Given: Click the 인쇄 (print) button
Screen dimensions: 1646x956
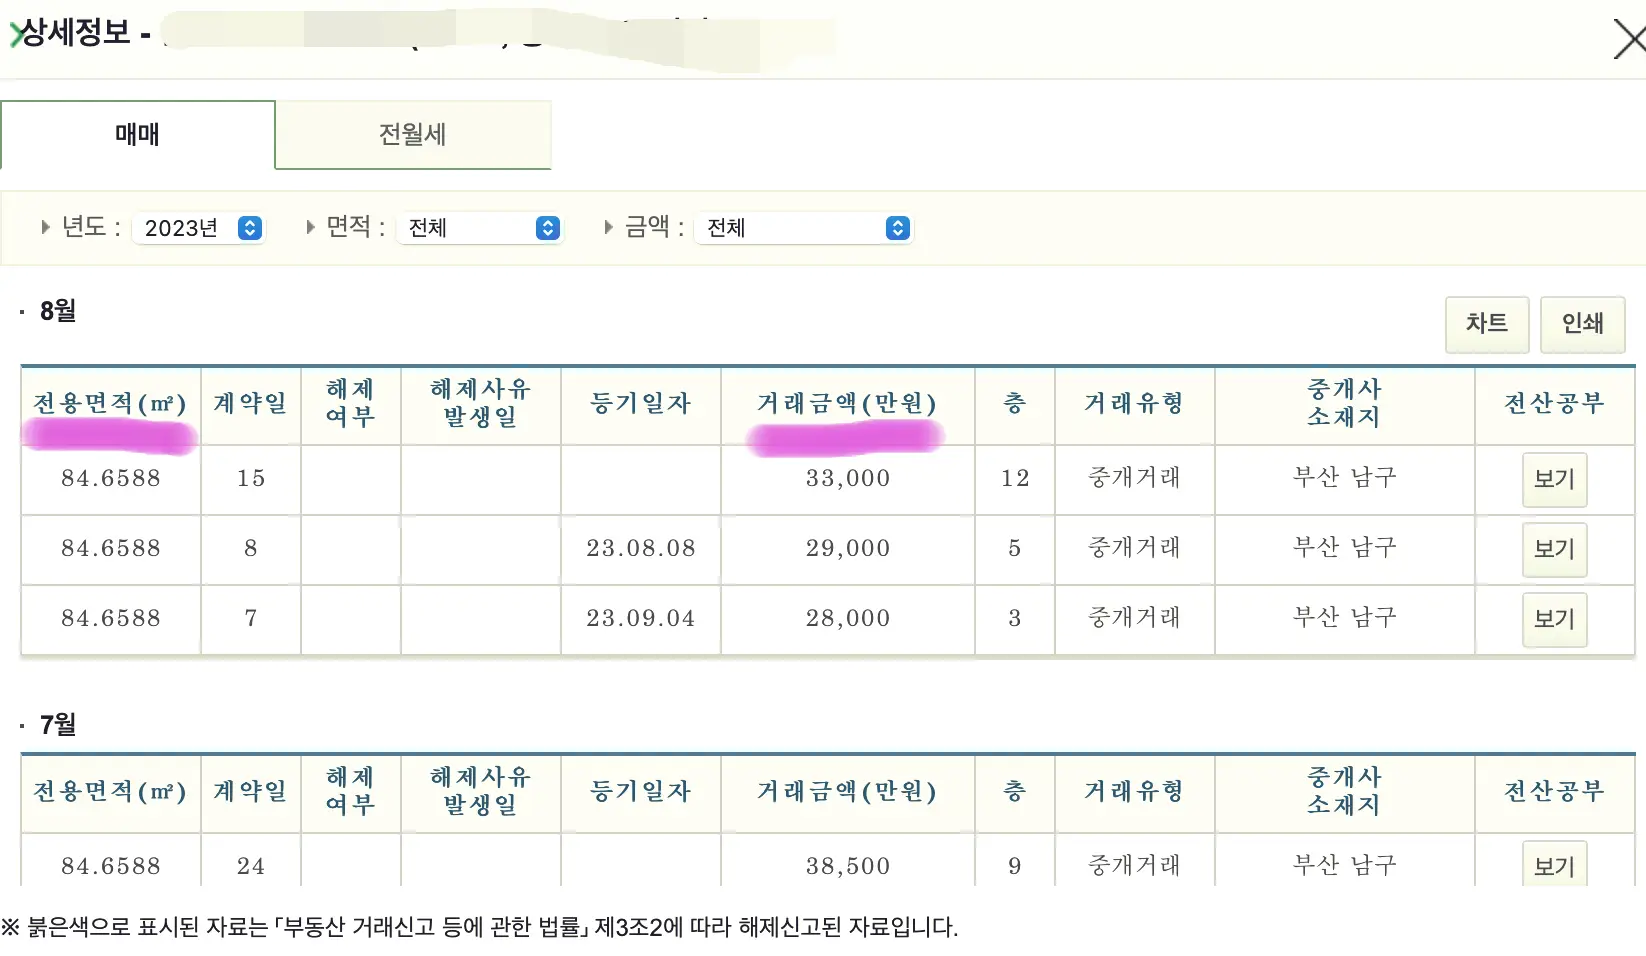Looking at the screenshot, I should 1583,324.
